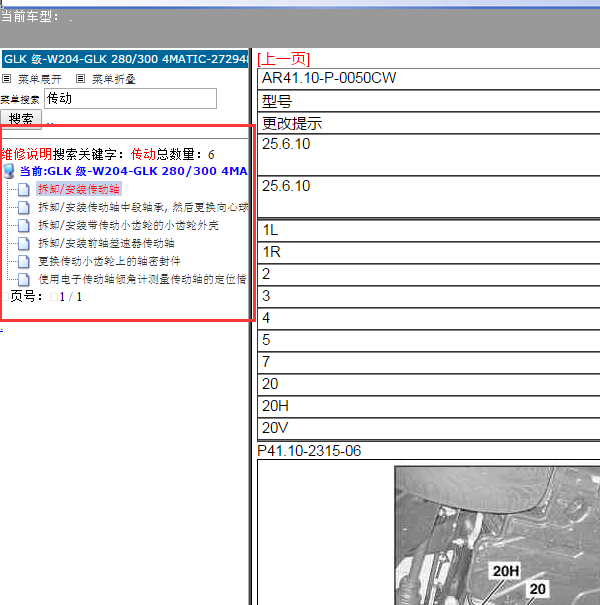Screen dimensions: 600x605
Task: Click the row labeled 2
Action: click(x=429, y=274)
